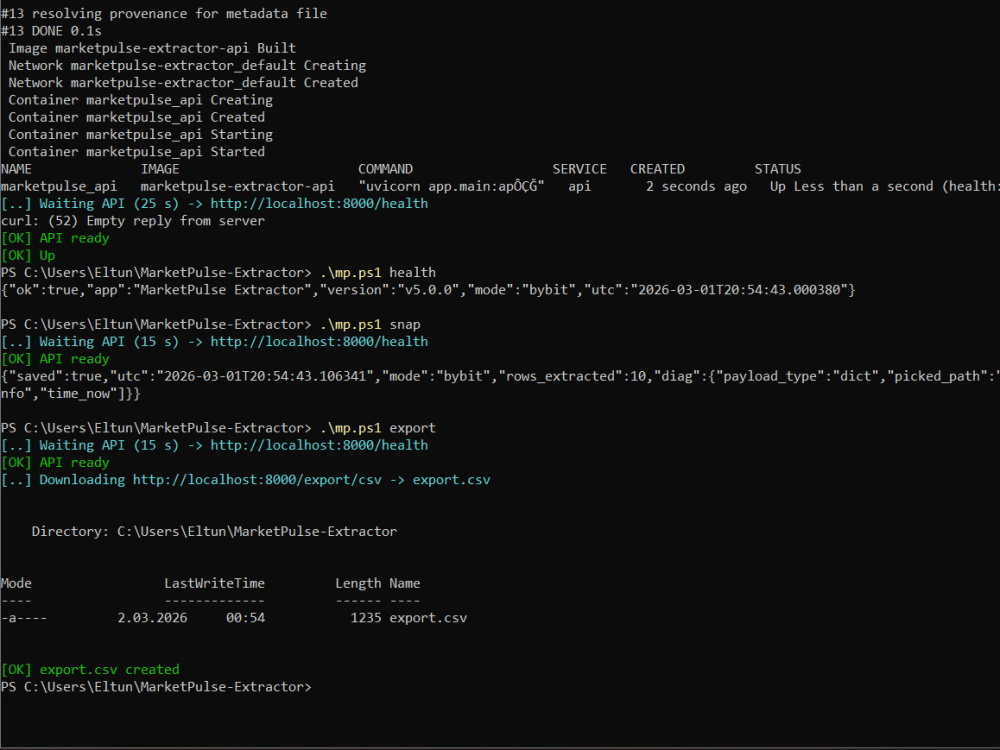Click the '[OK] API ready' line under the export command
Screen dimensions: 1000x750
55,462
